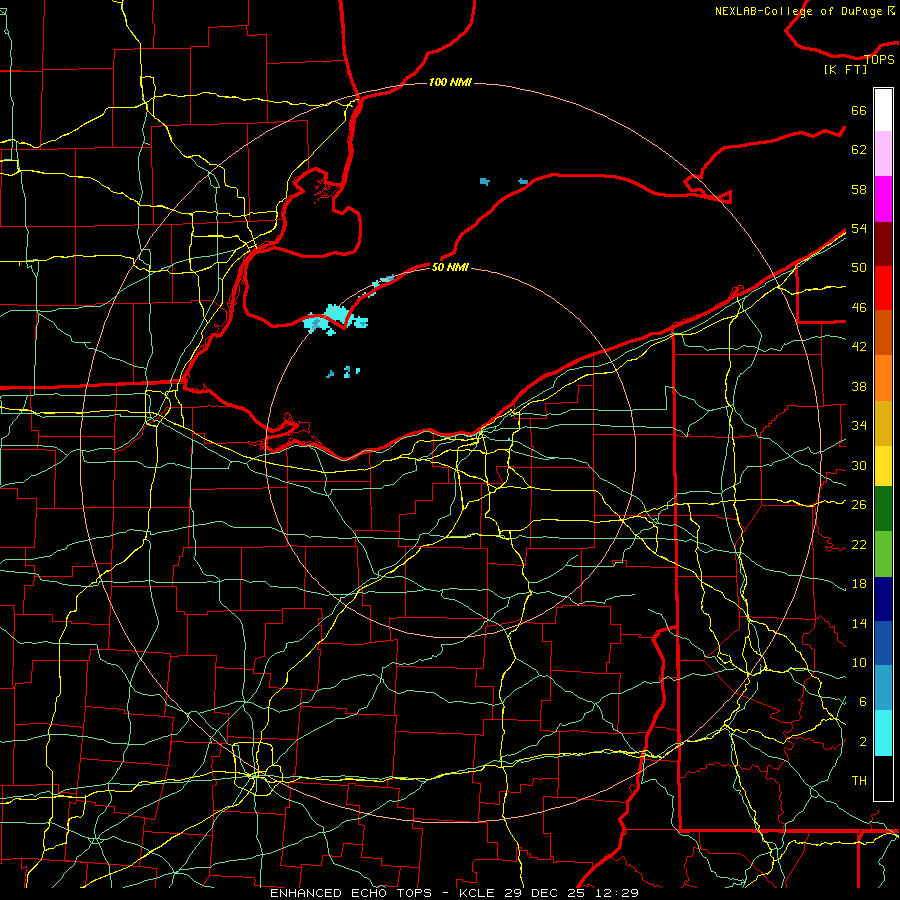Click the white top swatch of the legend

click(x=883, y=110)
